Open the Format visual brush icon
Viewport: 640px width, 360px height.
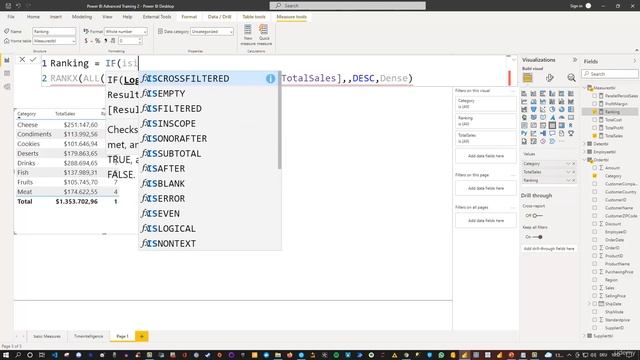(x=550, y=78)
